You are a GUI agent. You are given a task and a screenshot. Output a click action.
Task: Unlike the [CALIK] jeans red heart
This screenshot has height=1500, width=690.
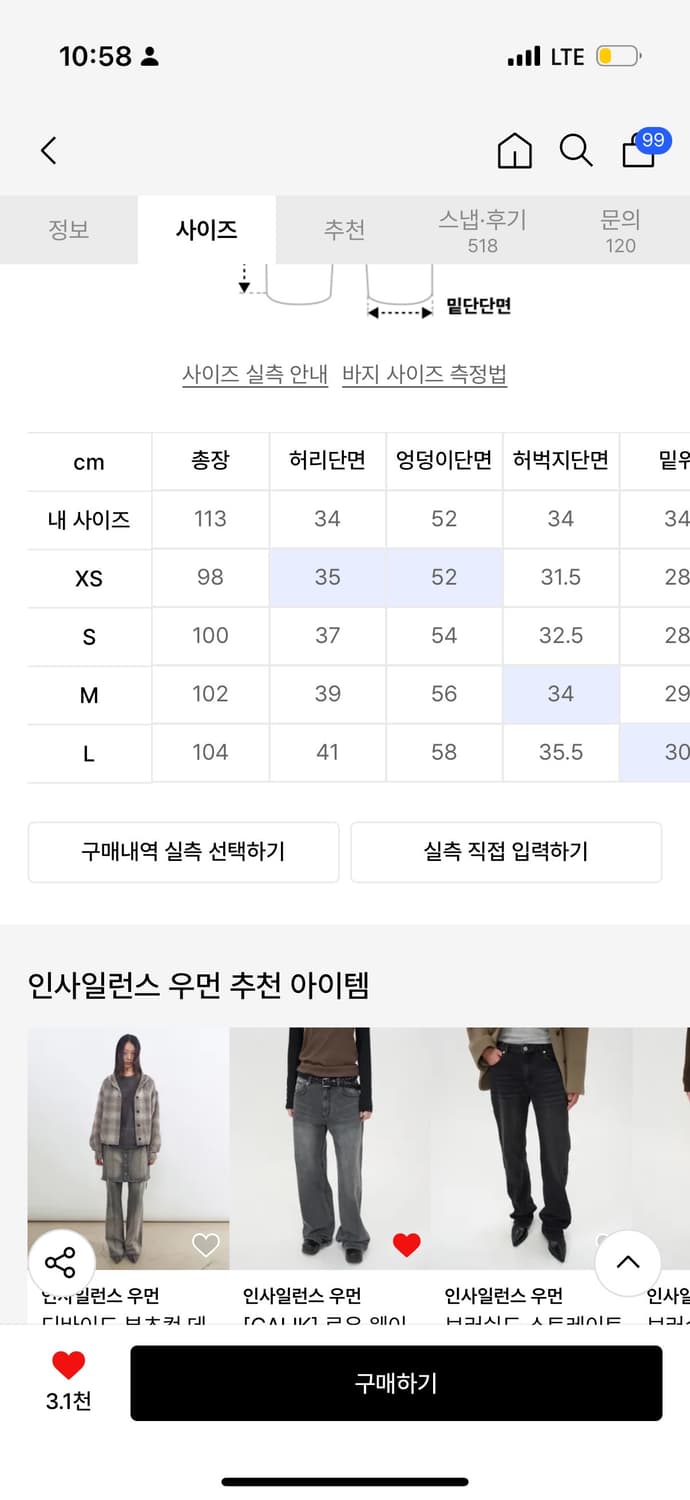tap(406, 1245)
